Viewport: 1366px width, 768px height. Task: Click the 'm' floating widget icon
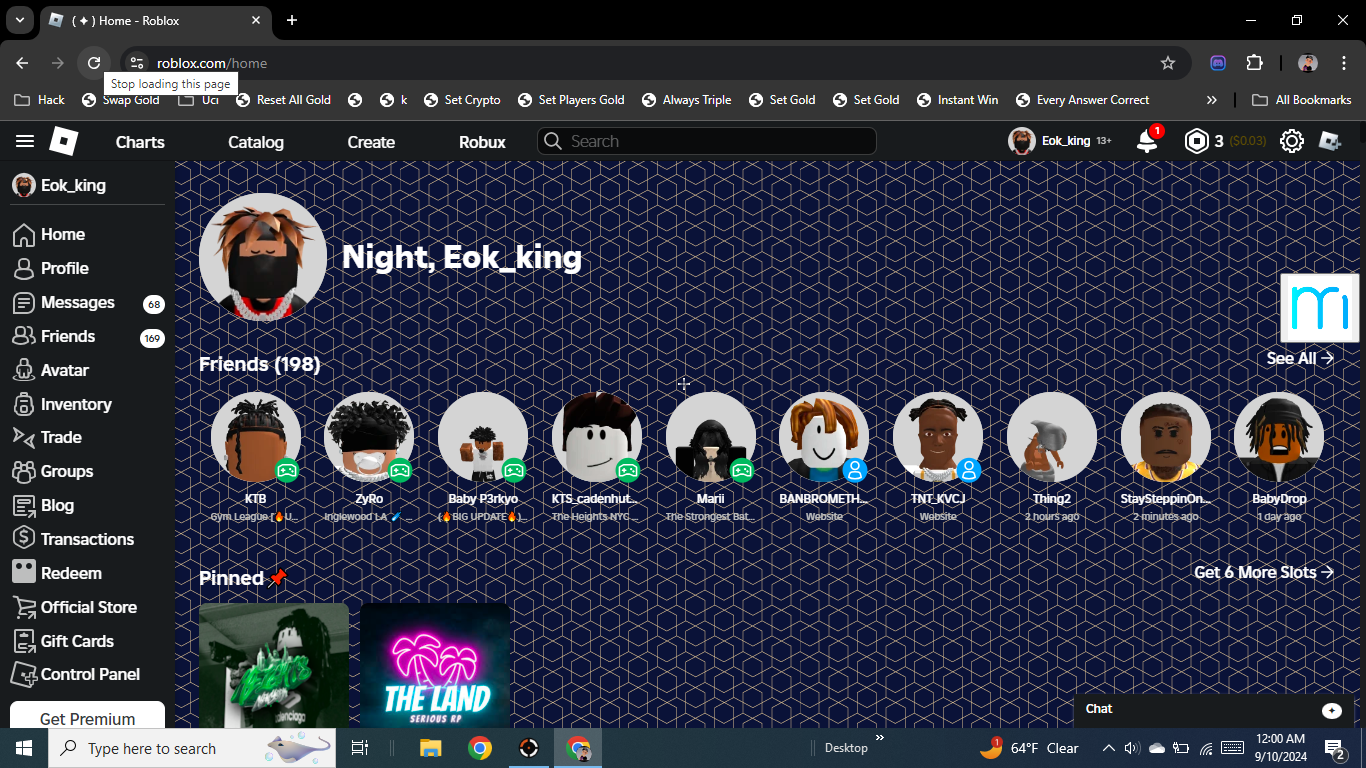pos(1320,308)
